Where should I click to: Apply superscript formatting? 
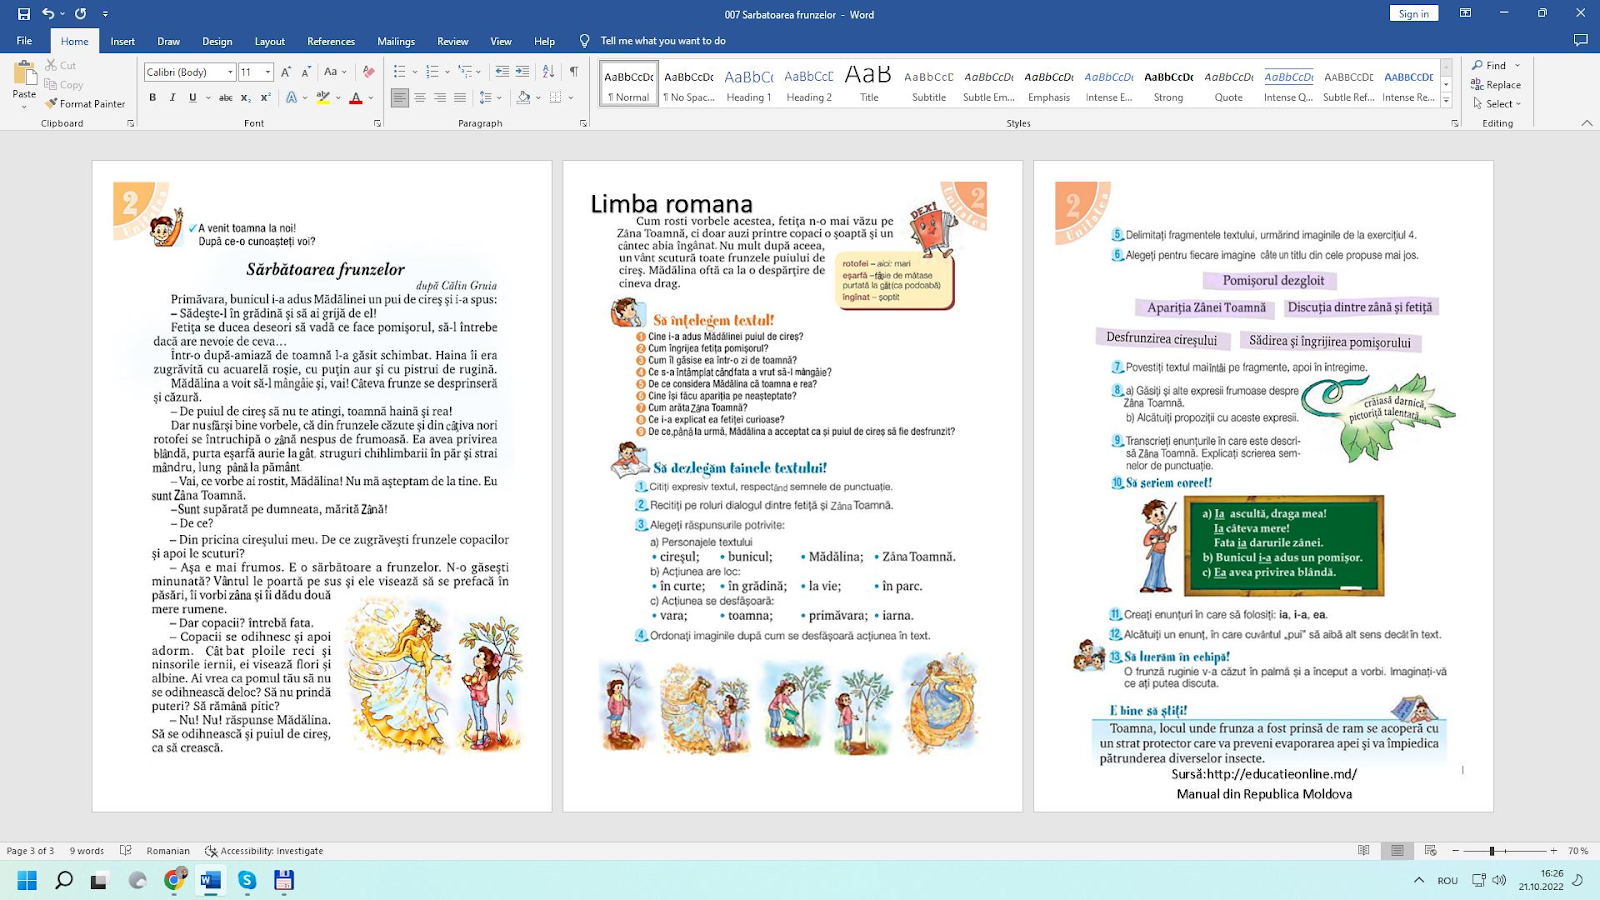pyautogui.click(x=265, y=98)
